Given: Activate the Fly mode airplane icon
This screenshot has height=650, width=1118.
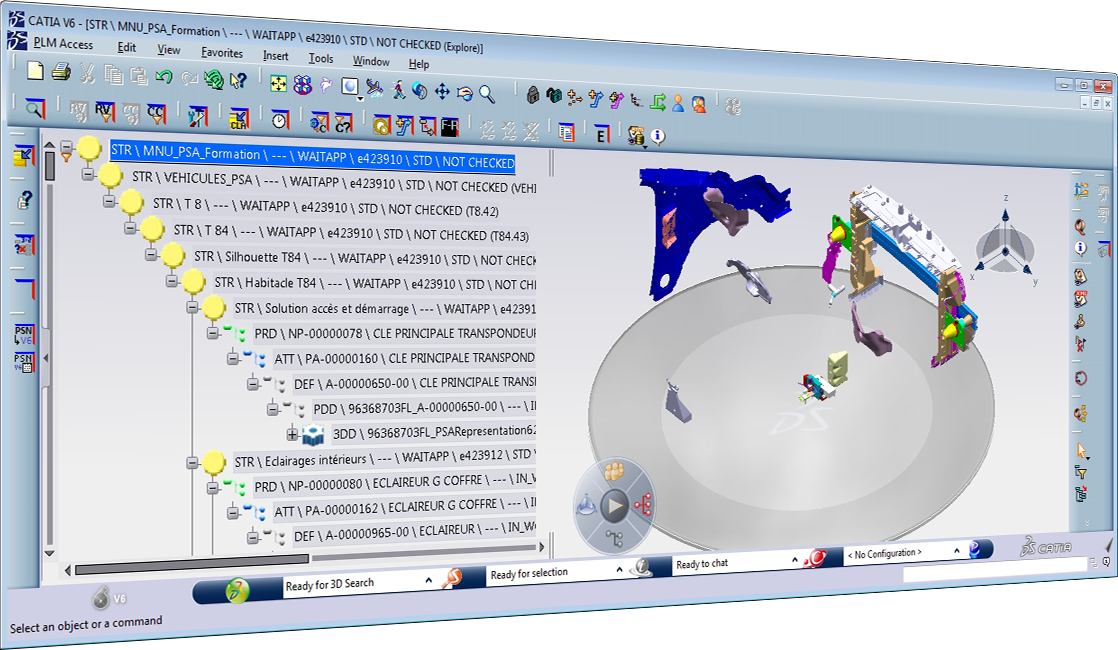Looking at the screenshot, I should (x=374, y=88).
